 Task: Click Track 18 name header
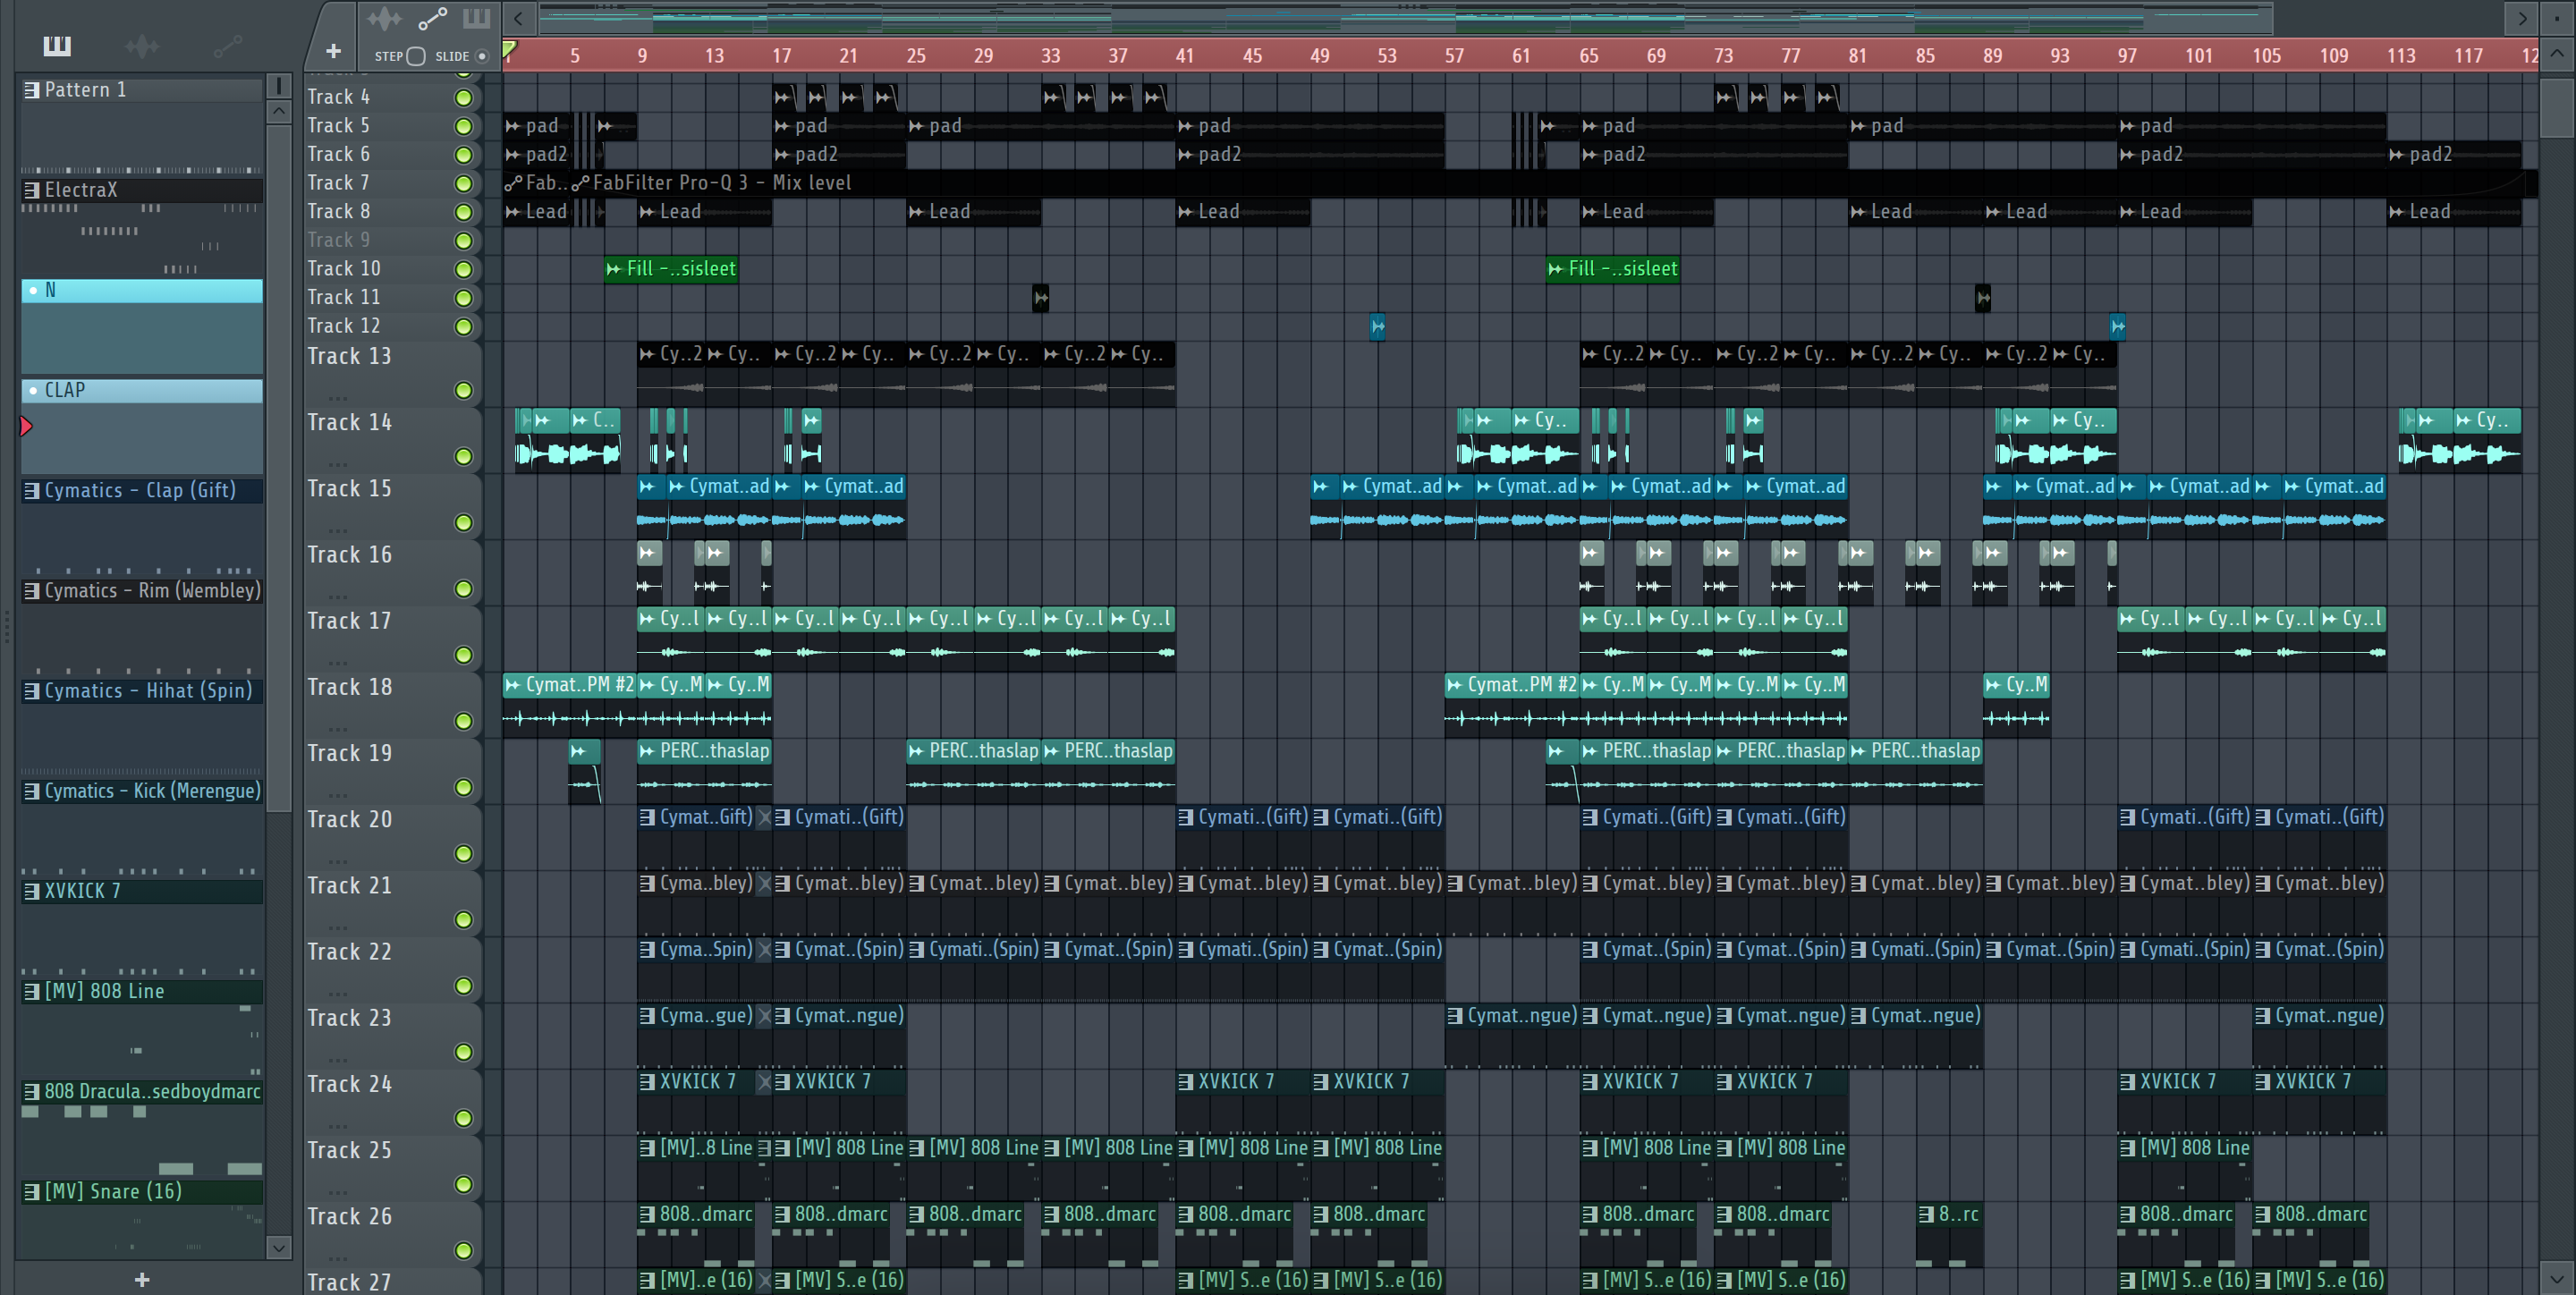349,687
